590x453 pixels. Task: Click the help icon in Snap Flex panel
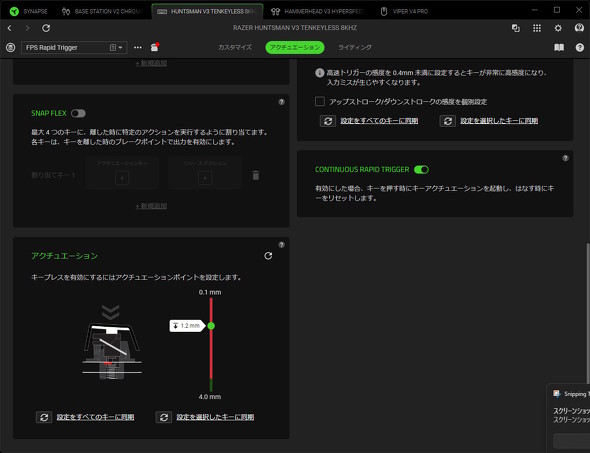[281, 102]
